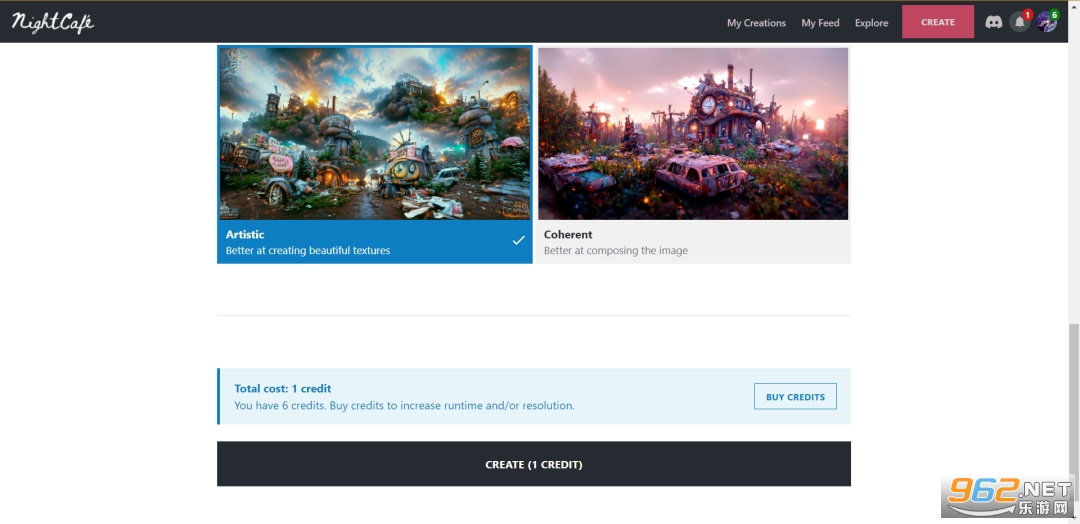Click the page vertical scrollbar thumb

tap(1073, 410)
